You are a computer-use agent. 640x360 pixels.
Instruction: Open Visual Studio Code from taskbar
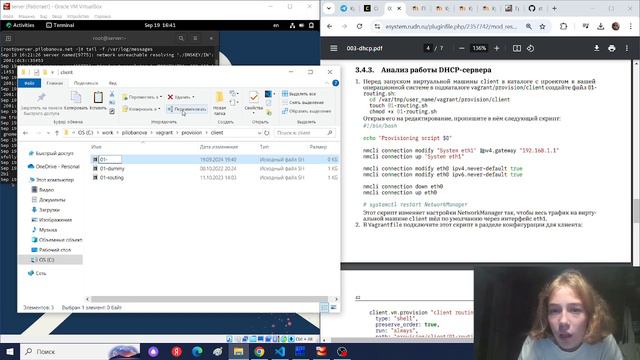280,351
